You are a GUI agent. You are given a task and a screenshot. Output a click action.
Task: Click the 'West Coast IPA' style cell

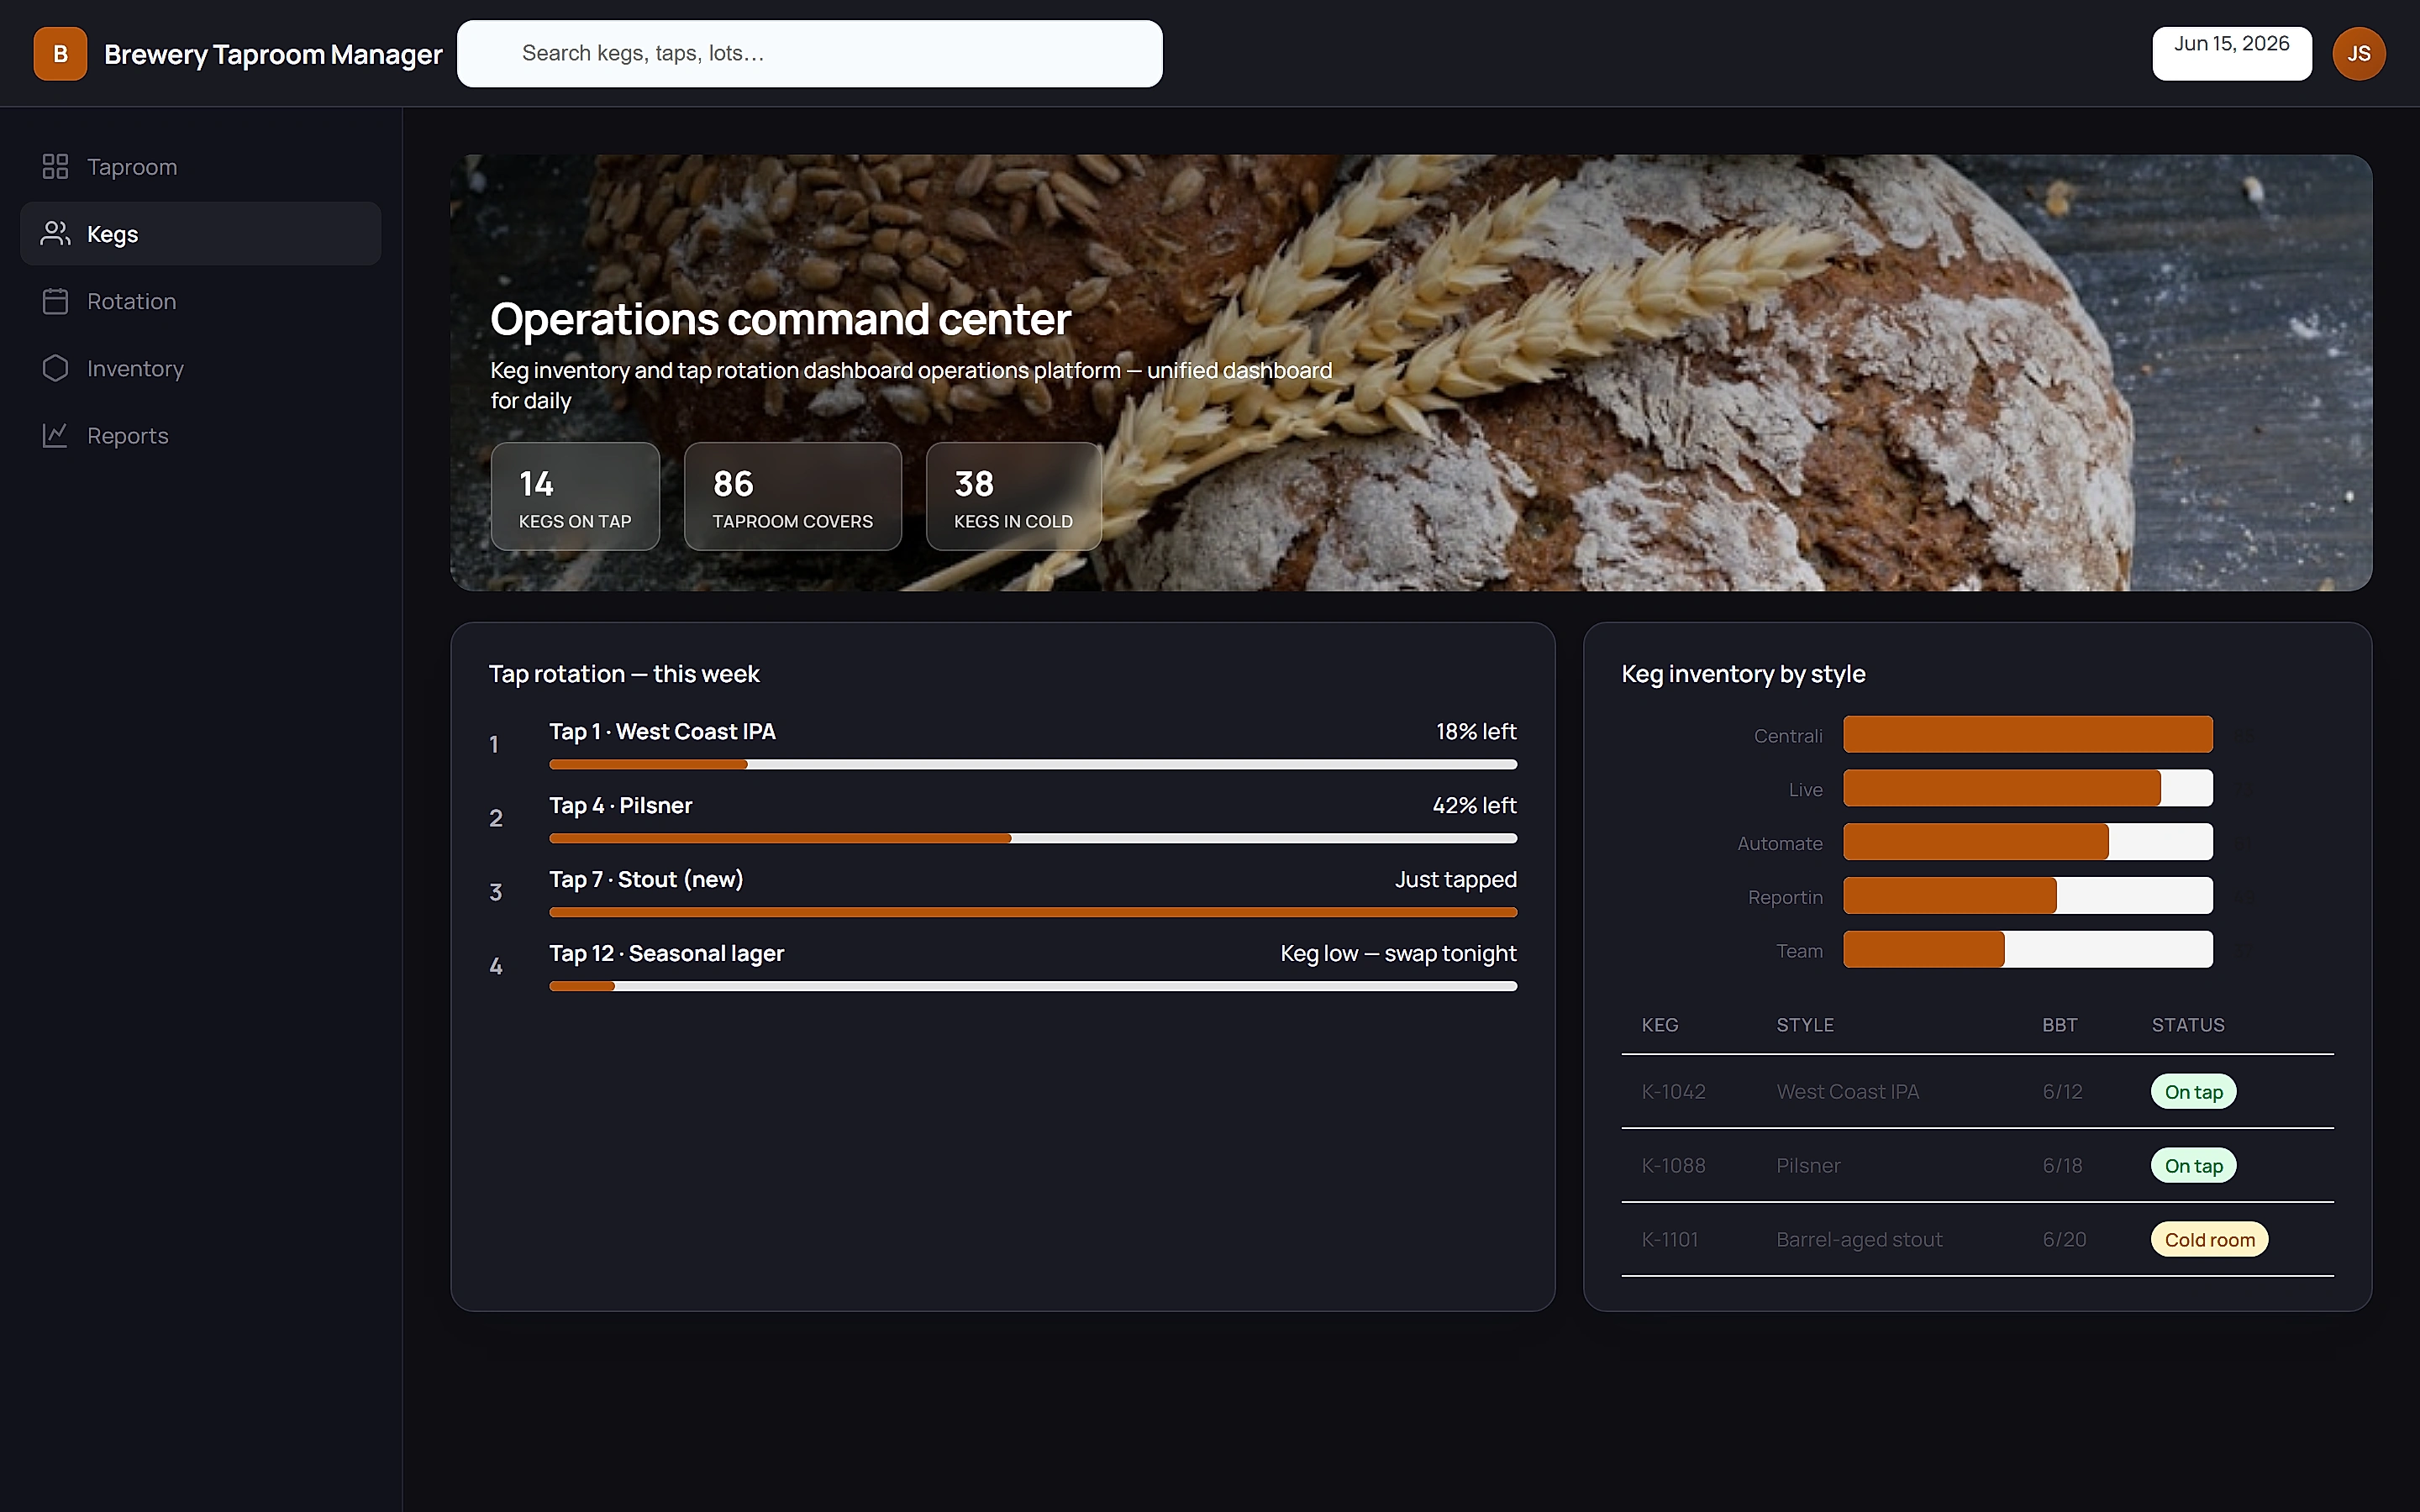(1847, 1091)
